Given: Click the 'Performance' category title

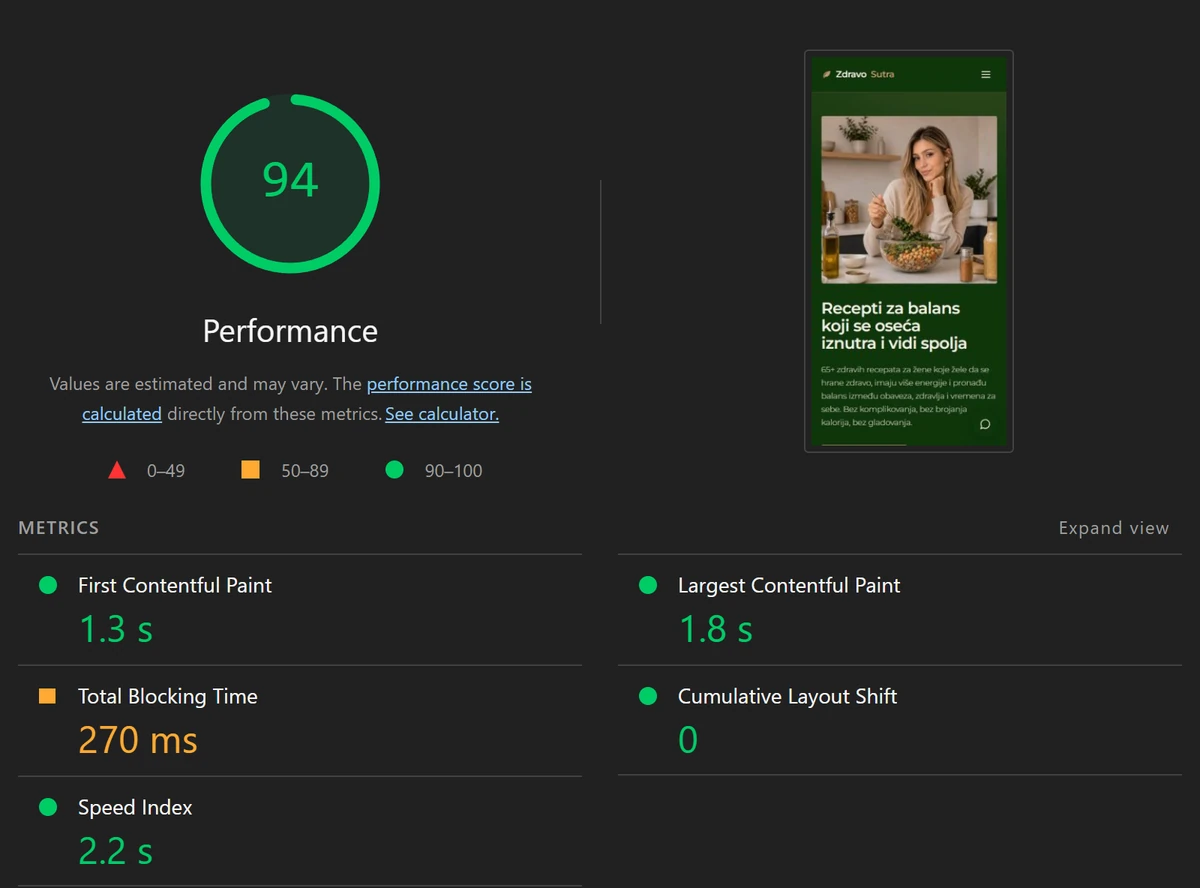Looking at the screenshot, I should click(290, 331).
